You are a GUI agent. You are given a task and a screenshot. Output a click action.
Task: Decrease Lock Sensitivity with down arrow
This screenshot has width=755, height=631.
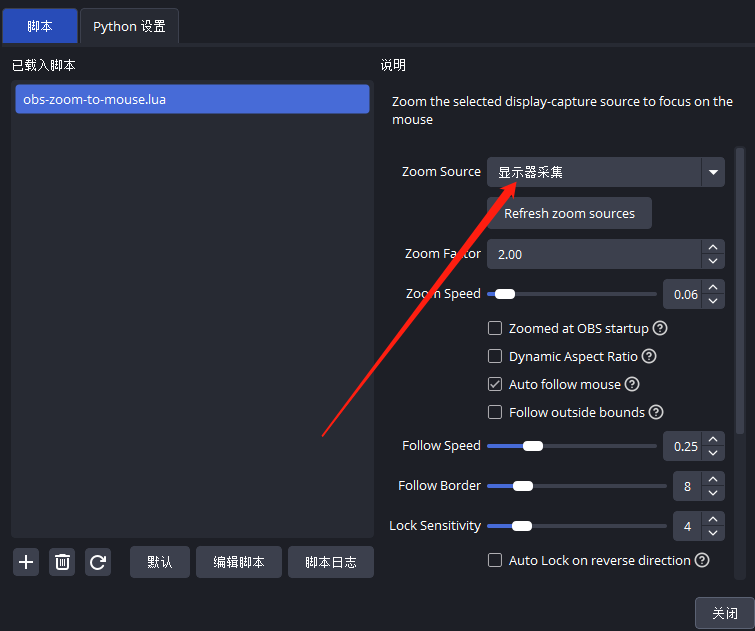tap(713, 533)
